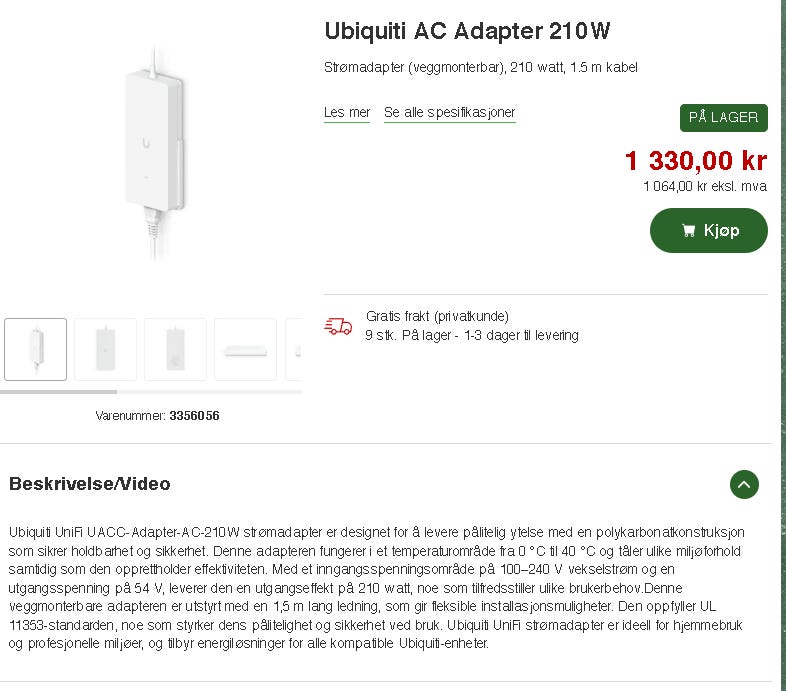Click the PÅ LAGER stock badge
This screenshot has width=786, height=691.
724,118
